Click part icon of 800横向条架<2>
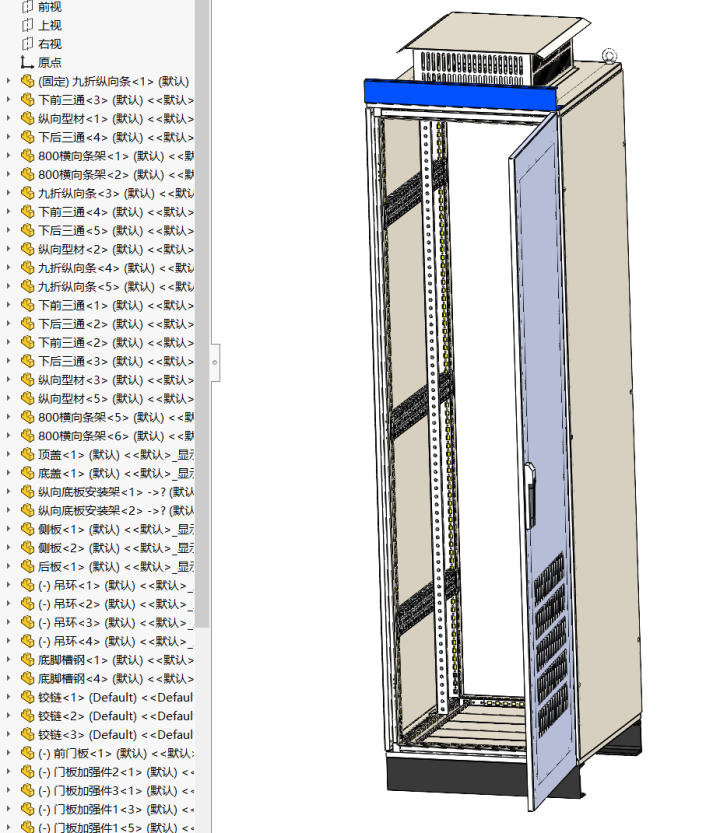The width and height of the screenshot is (720, 833). point(28,175)
